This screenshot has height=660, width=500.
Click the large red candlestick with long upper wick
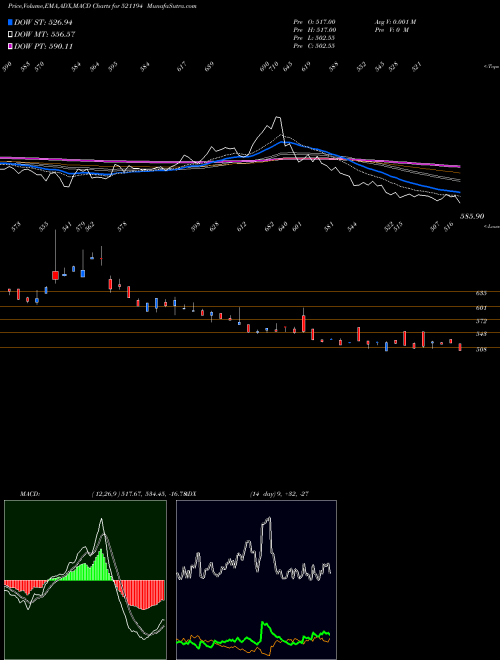tap(55, 275)
